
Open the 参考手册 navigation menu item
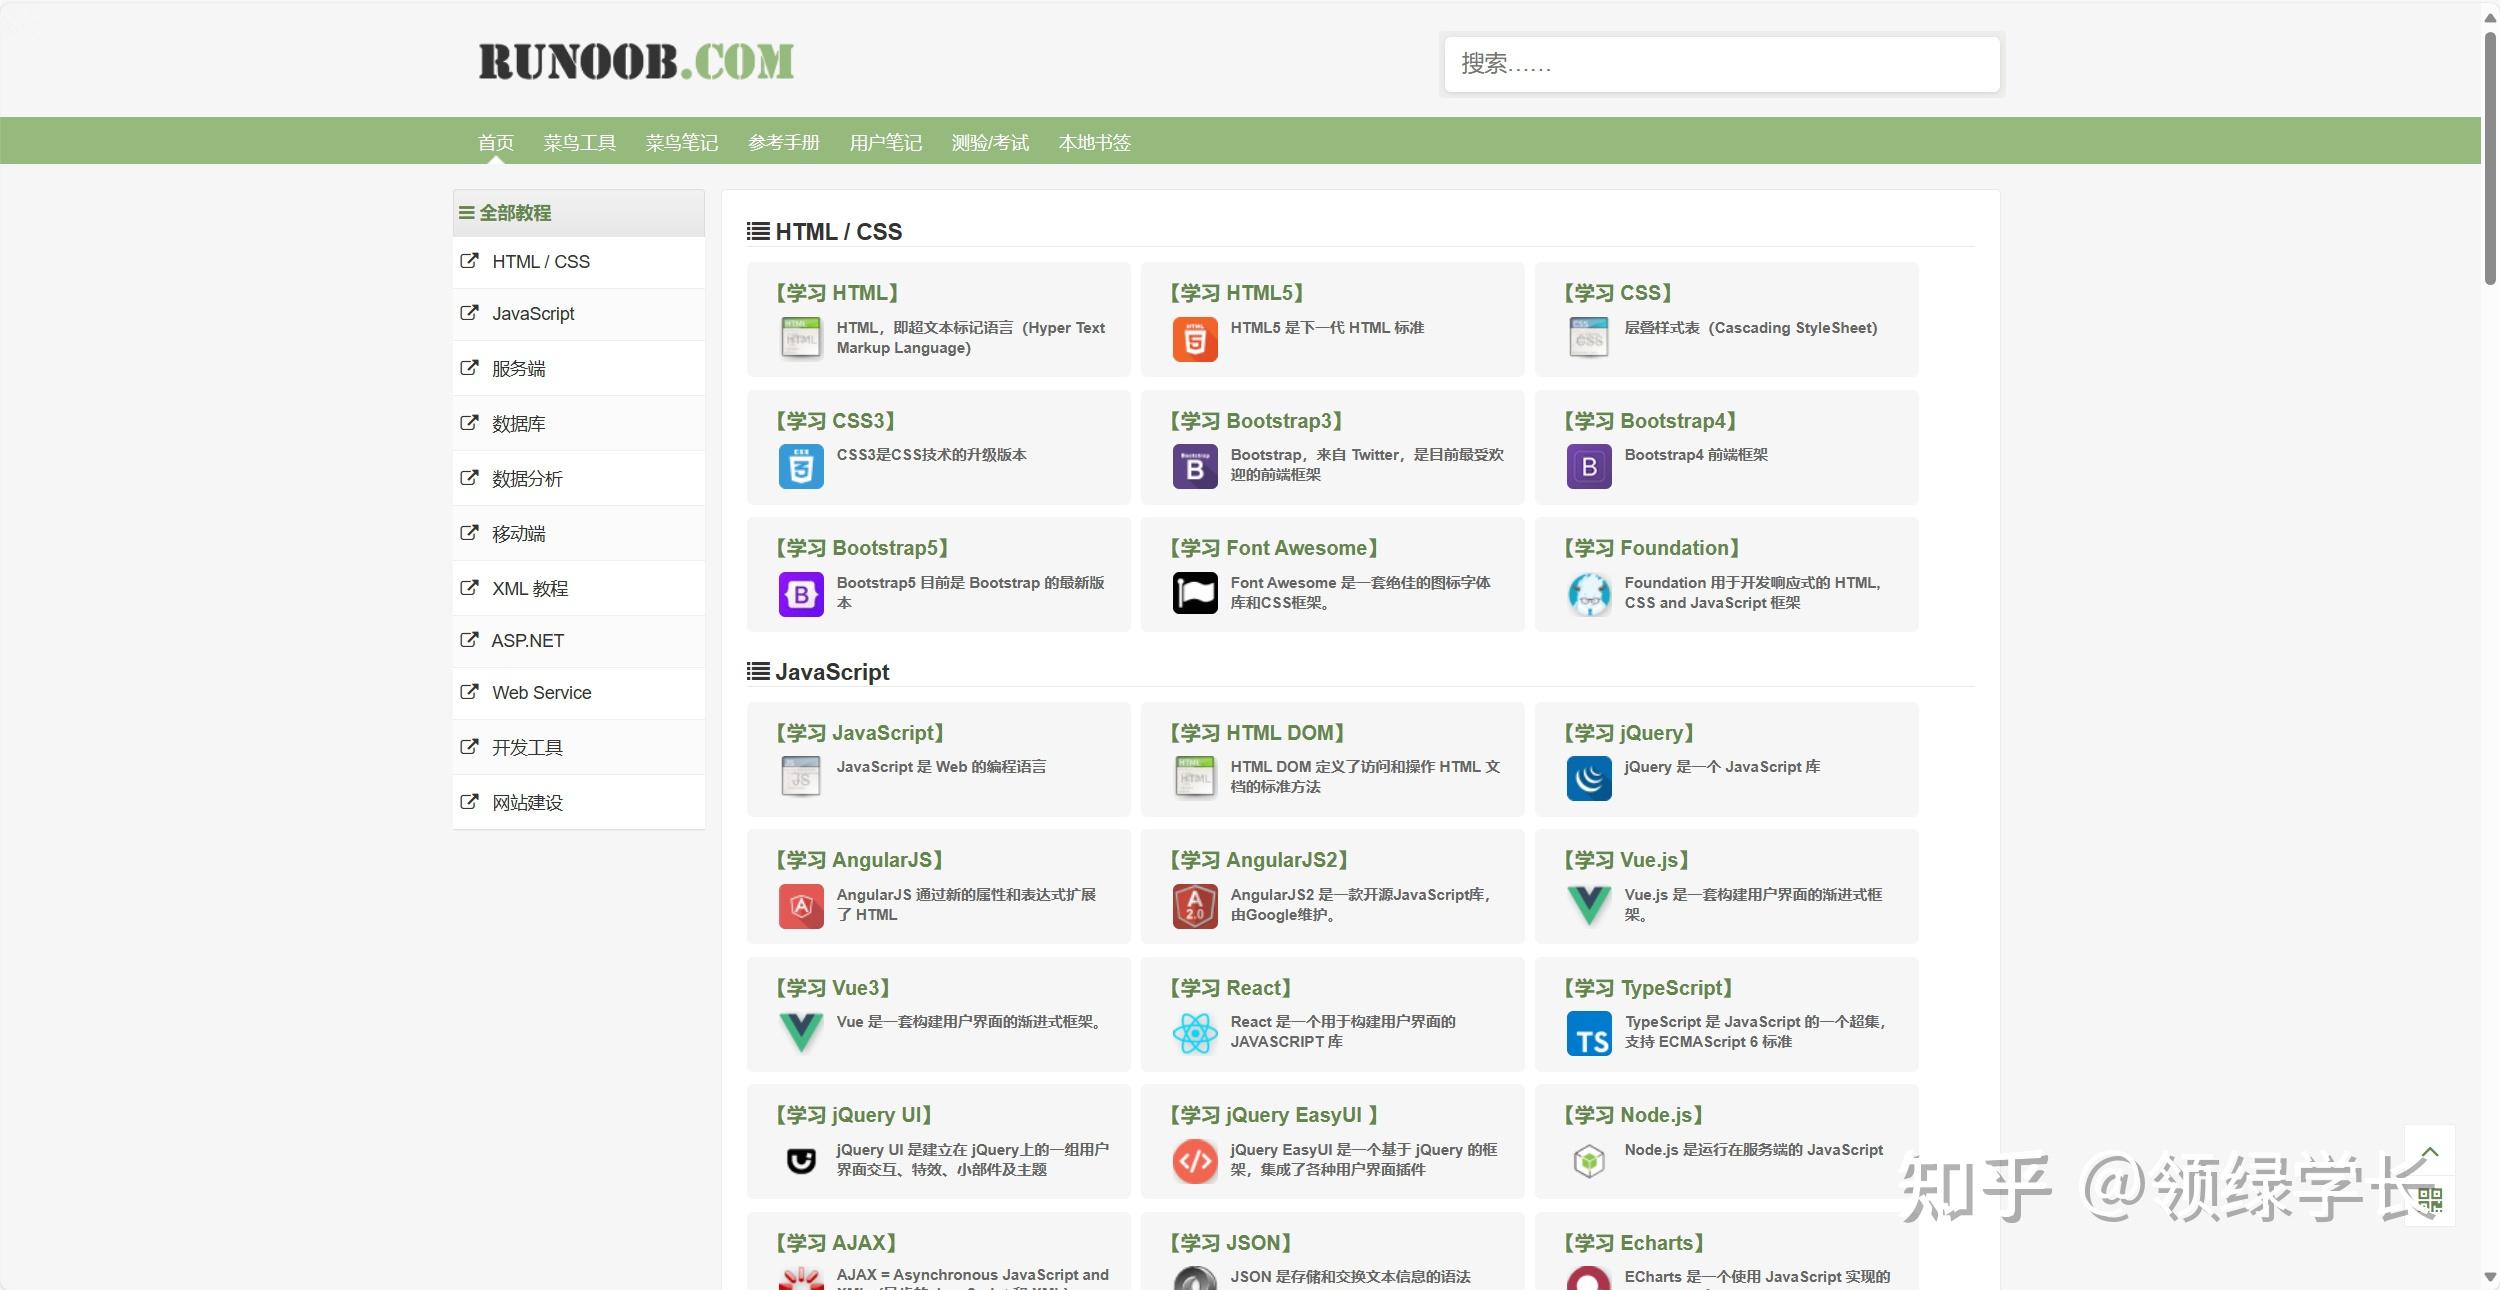pos(783,143)
